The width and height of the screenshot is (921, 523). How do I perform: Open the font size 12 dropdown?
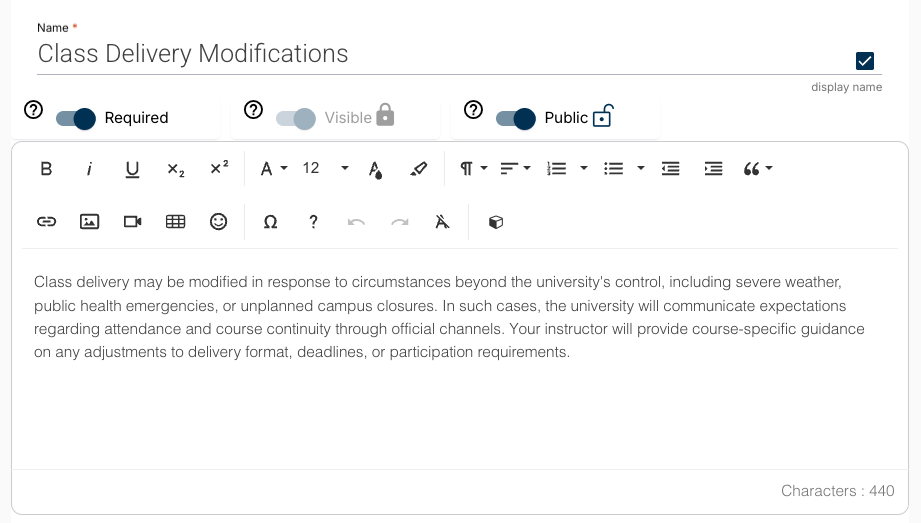(x=326, y=168)
